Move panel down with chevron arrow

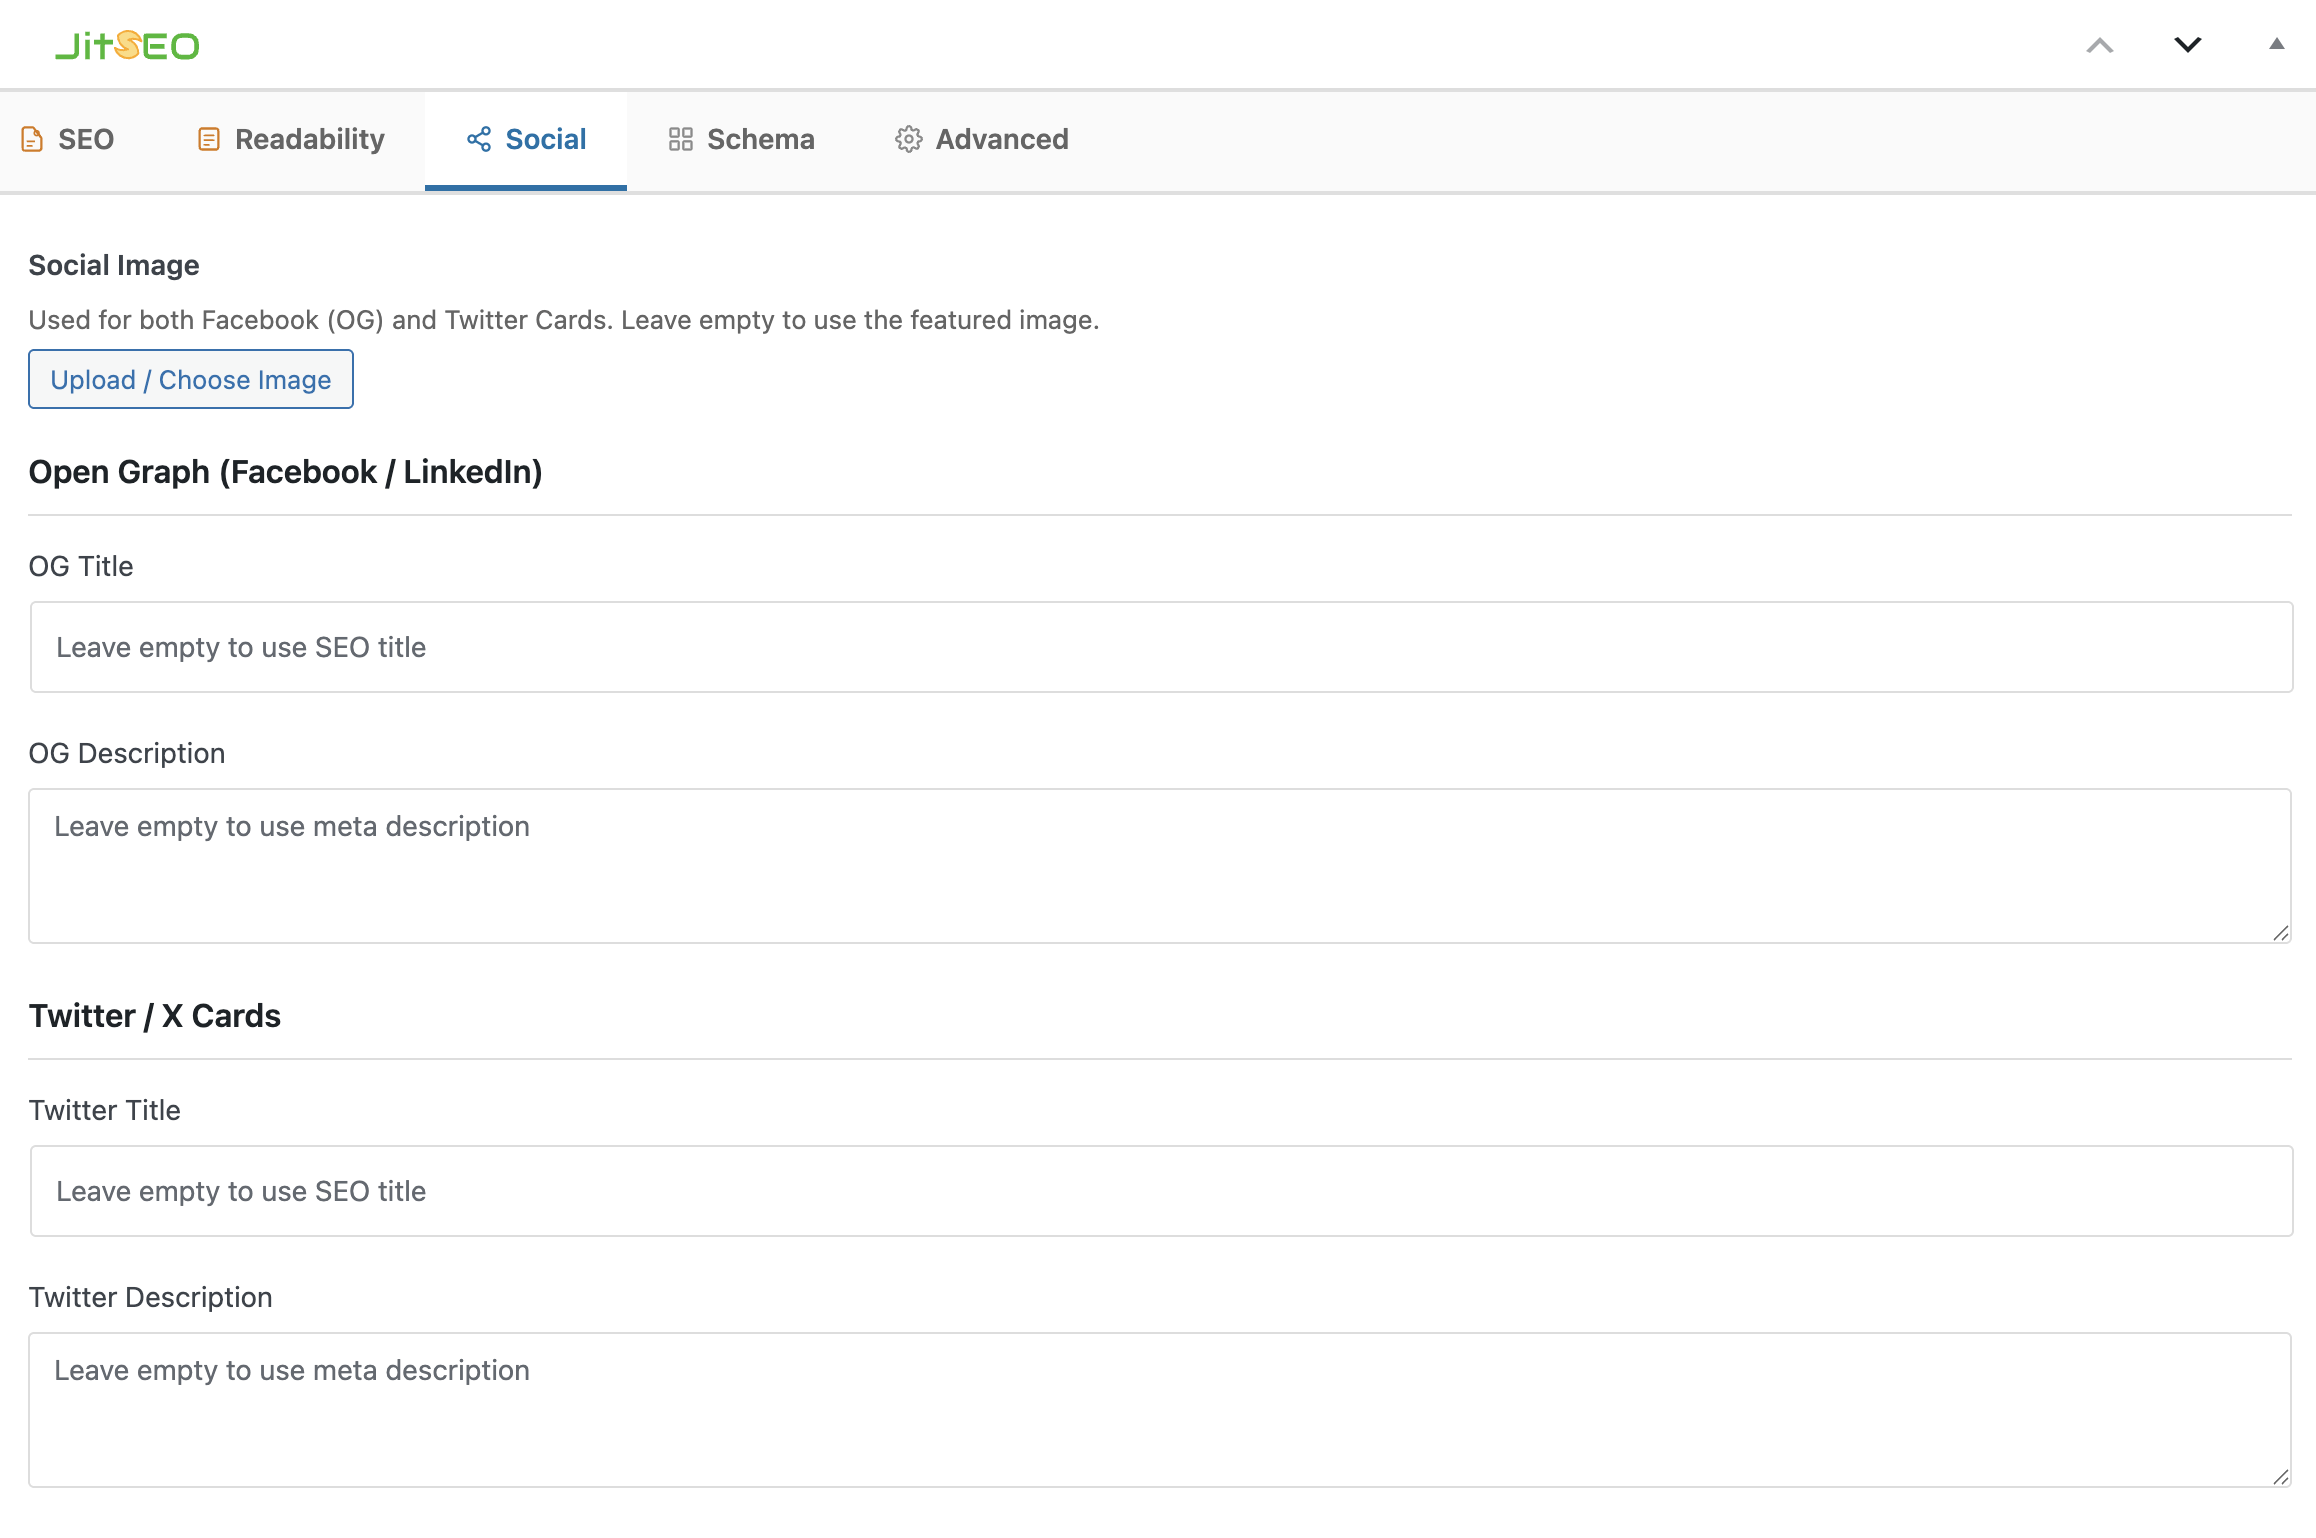coord(2188,45)
